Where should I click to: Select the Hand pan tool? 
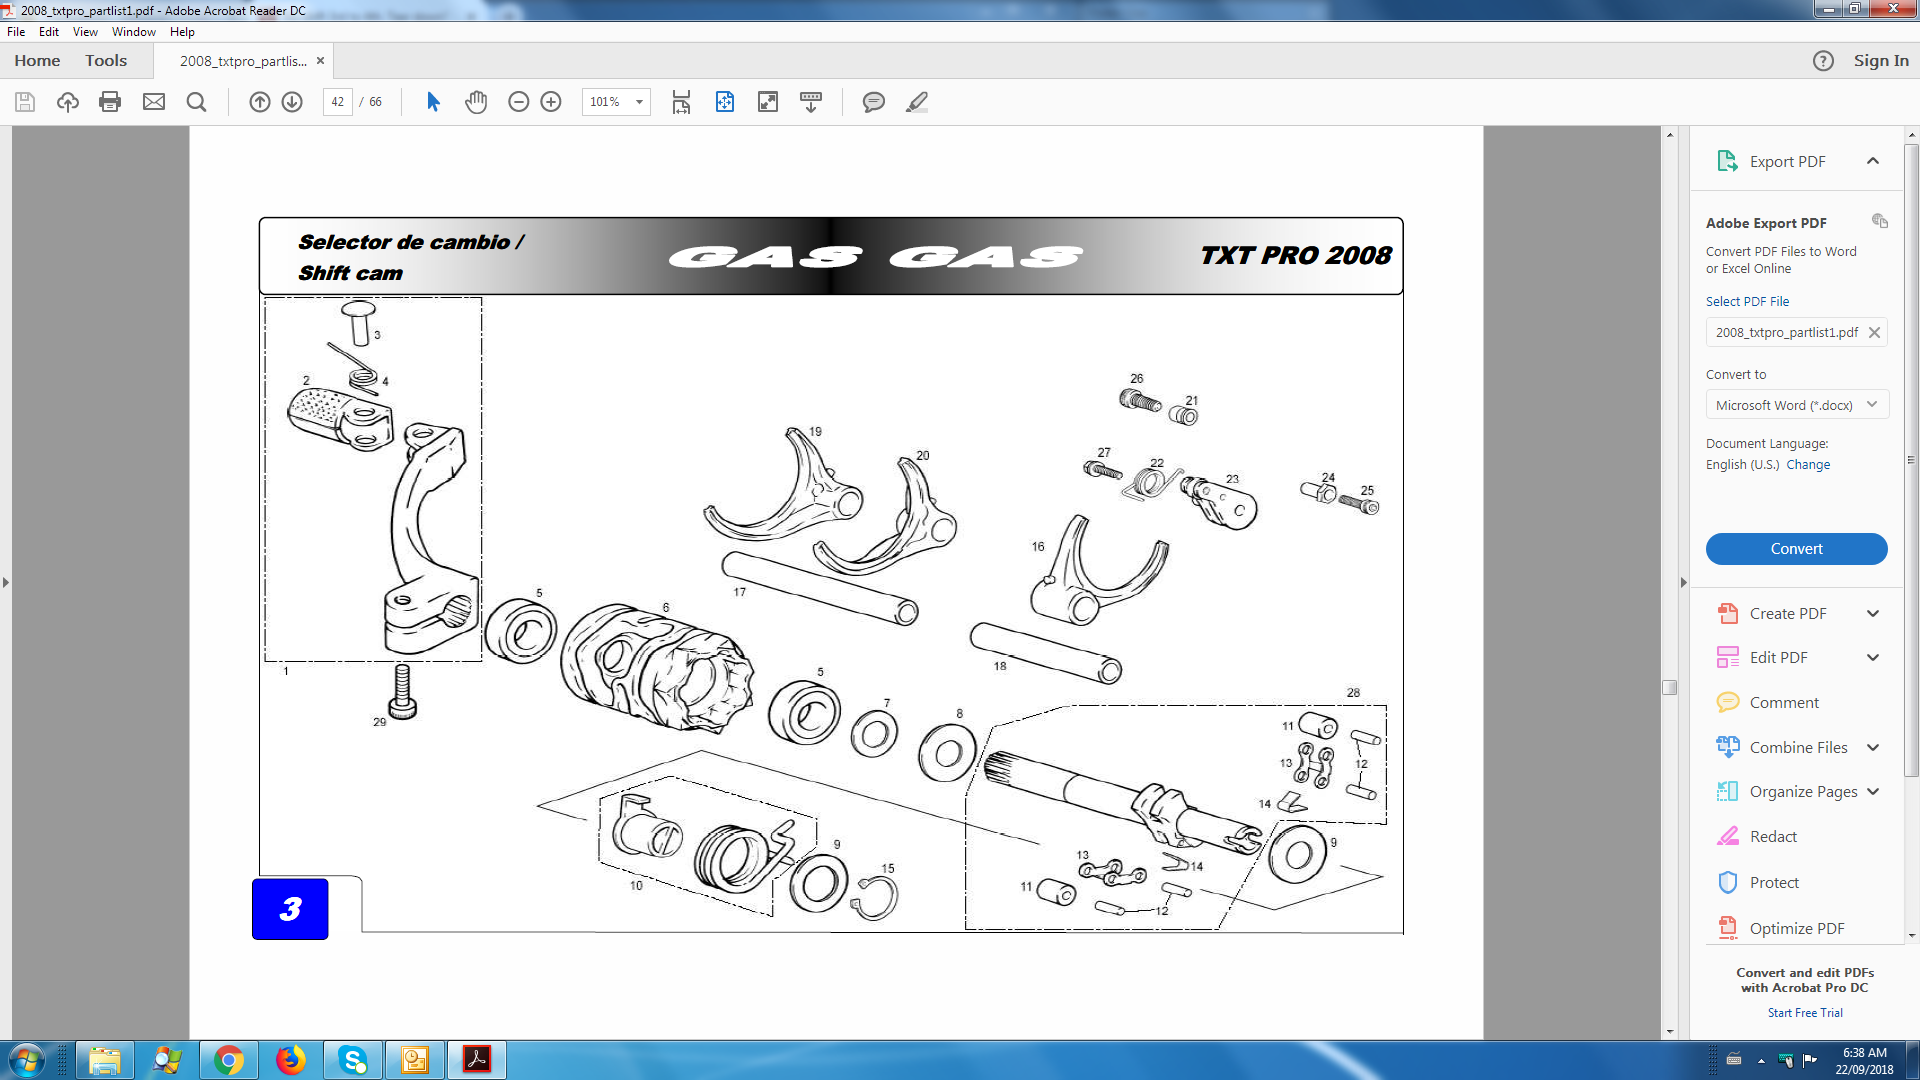(x=476, y=102)
